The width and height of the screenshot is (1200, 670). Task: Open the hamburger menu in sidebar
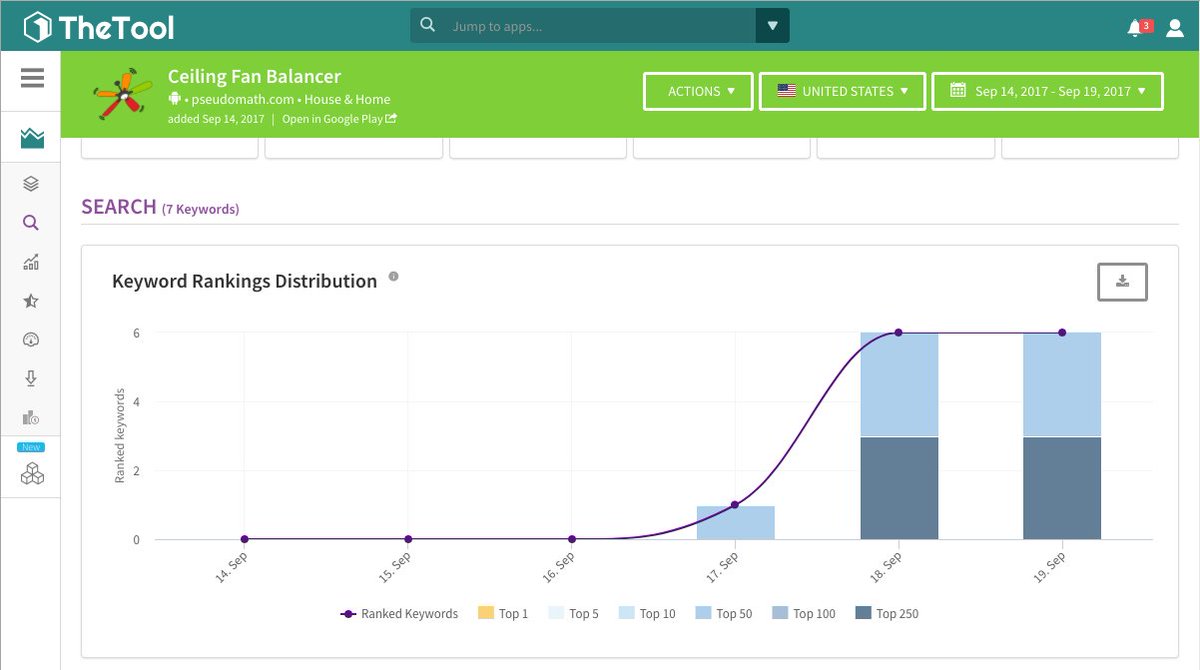pyautogui.click(x=32, y=78)
